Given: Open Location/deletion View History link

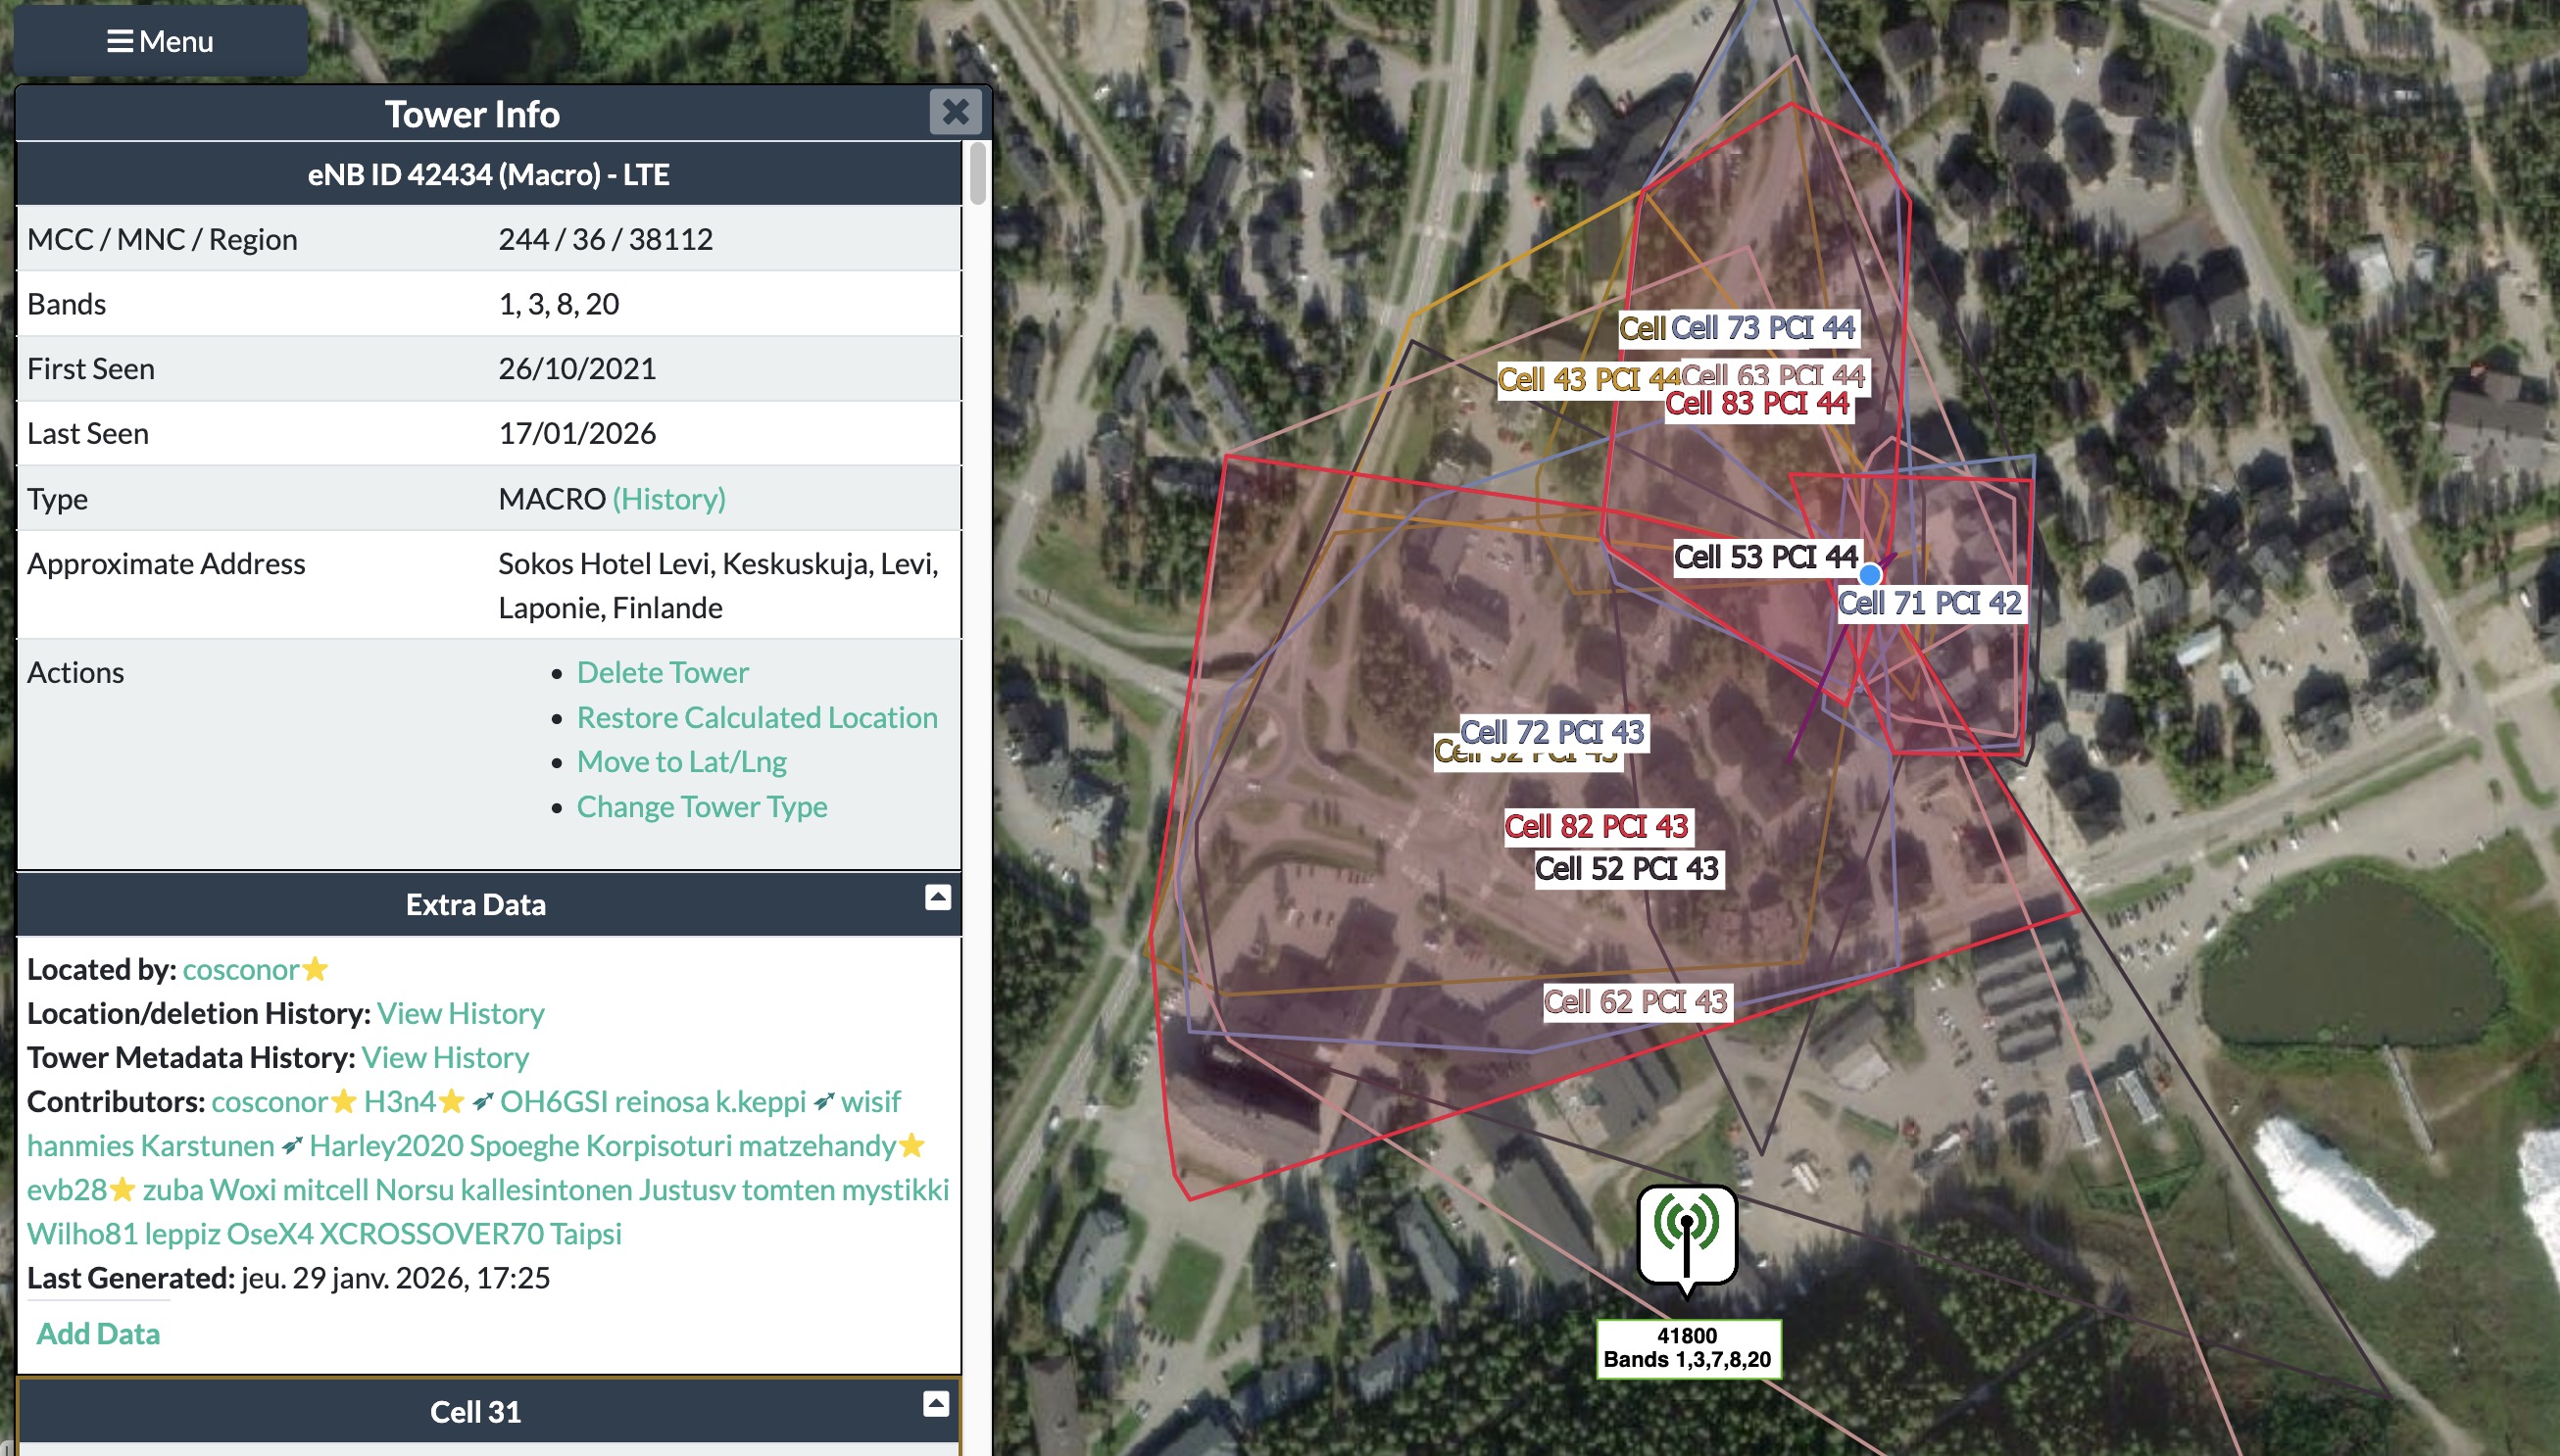Looking at the screenshot, I should 460,1013.
